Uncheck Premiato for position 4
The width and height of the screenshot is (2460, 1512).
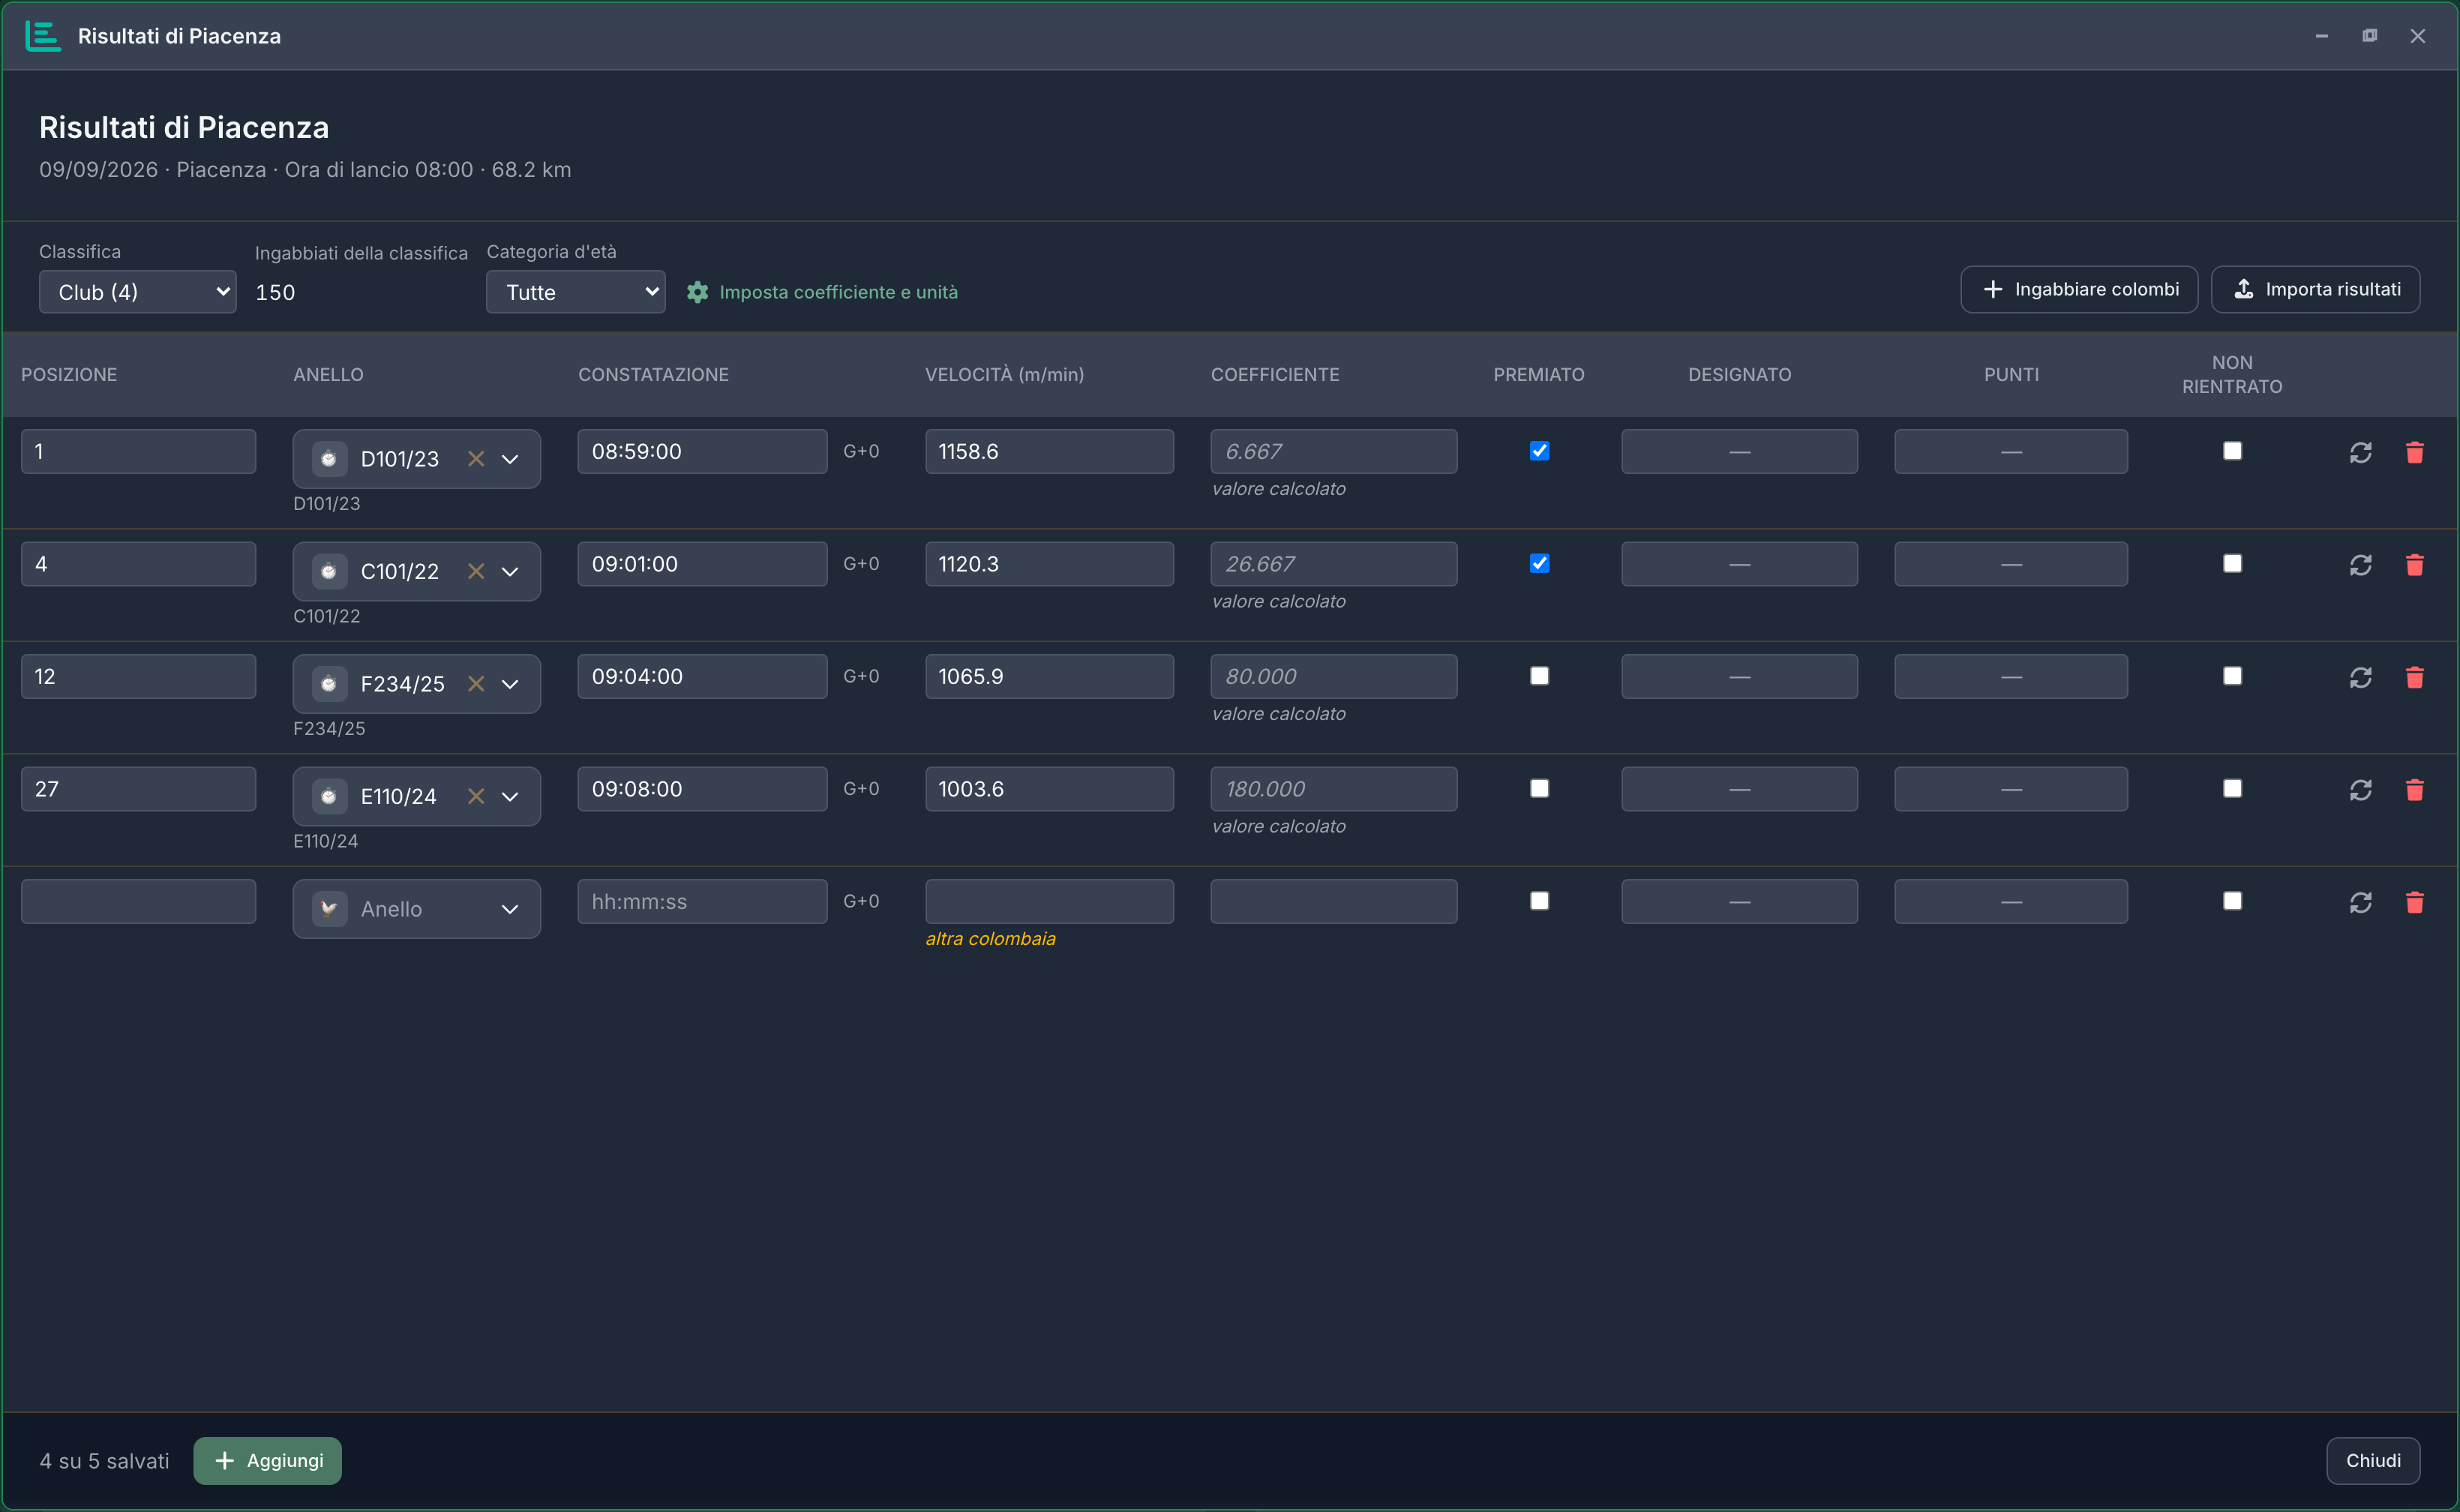click(1539, 563)
